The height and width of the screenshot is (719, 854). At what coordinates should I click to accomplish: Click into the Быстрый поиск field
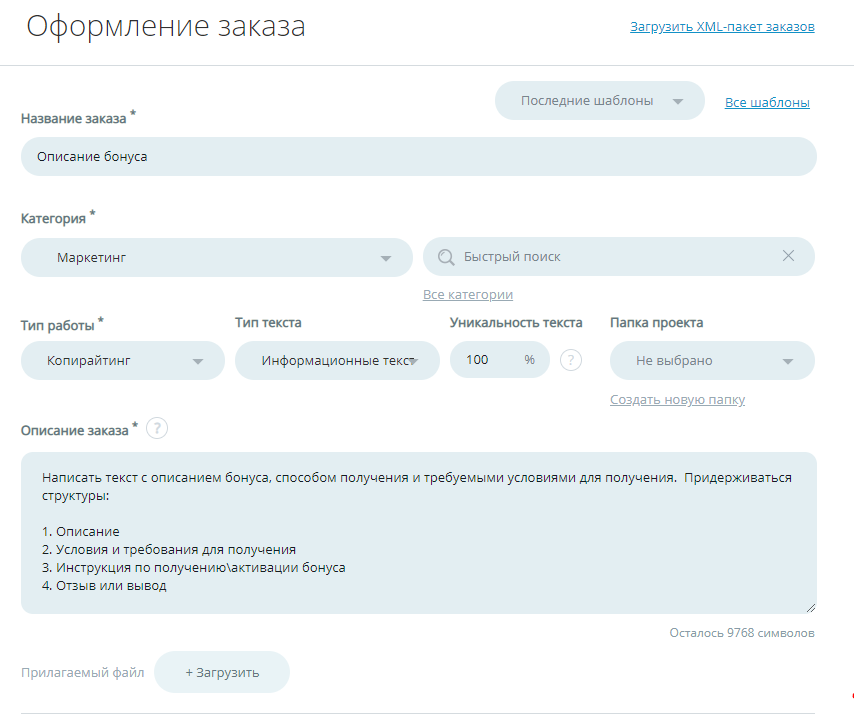coord(619,257)
